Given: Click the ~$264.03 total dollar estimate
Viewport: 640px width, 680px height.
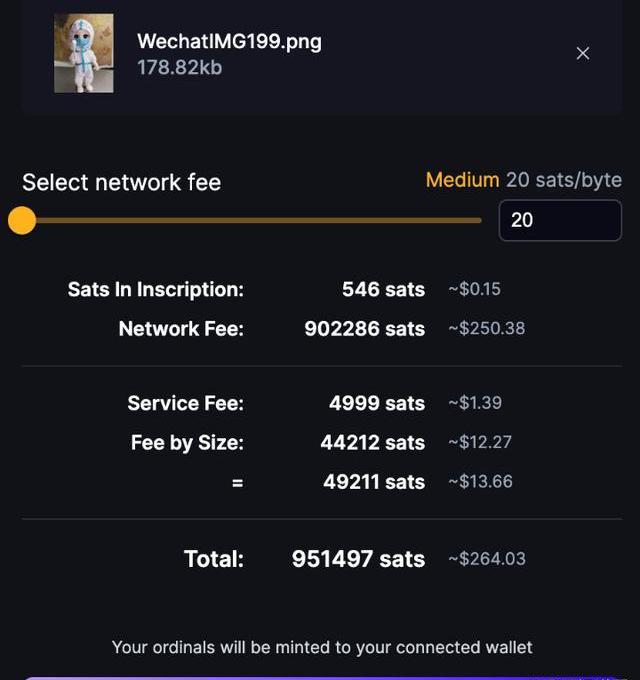Looking at the screenshot, I should (486, 559).
